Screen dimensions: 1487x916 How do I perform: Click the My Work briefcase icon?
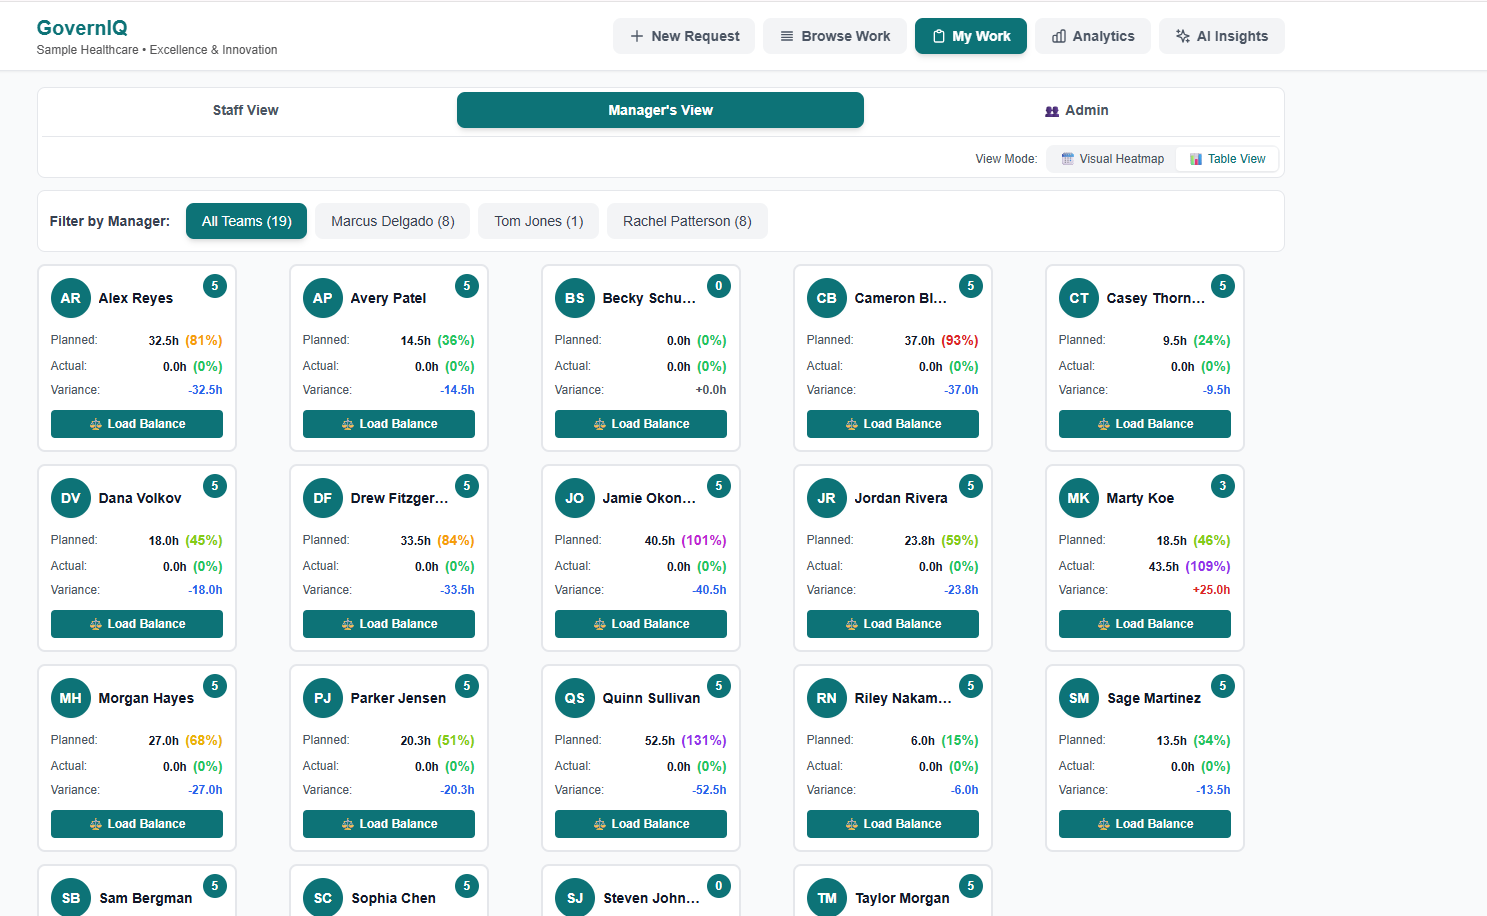[x=937, y=36]
